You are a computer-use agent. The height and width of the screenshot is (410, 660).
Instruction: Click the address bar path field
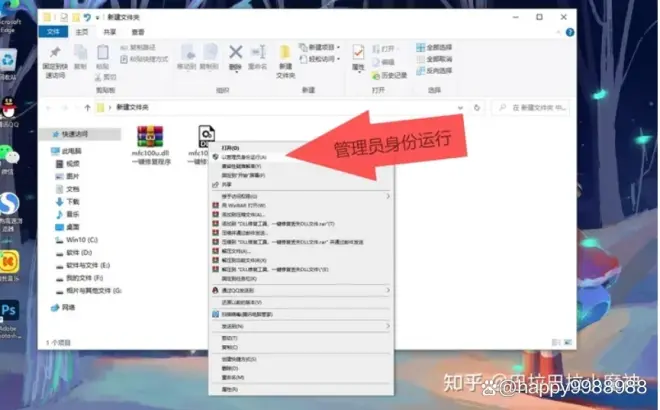250,105
